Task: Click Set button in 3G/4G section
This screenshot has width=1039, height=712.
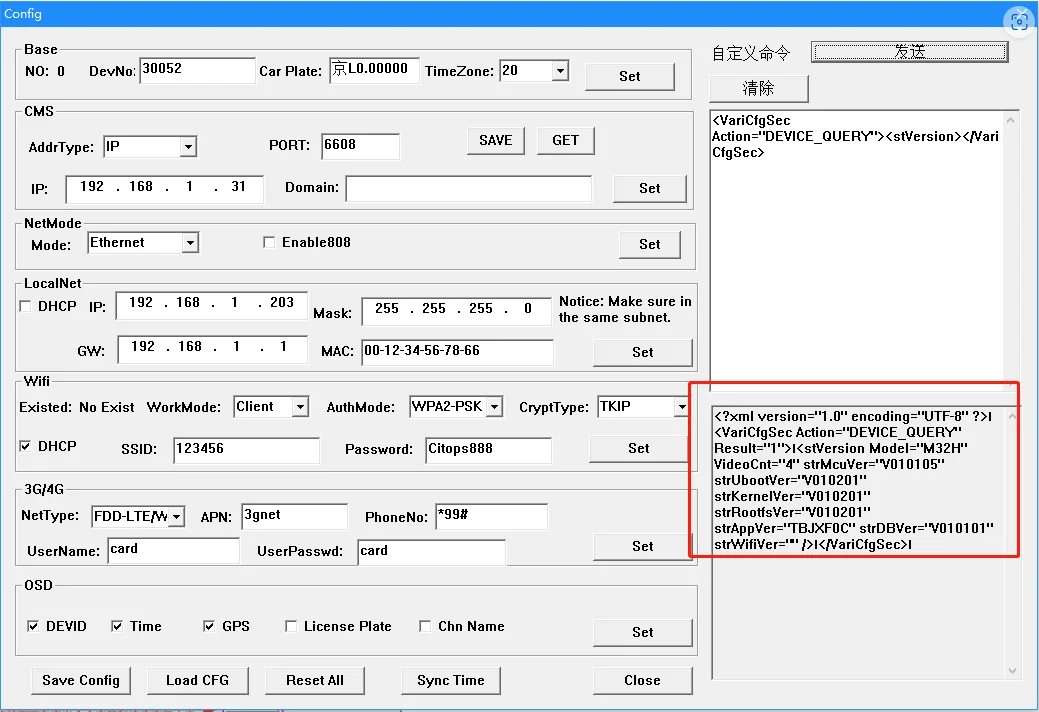Action: (642, 546)
